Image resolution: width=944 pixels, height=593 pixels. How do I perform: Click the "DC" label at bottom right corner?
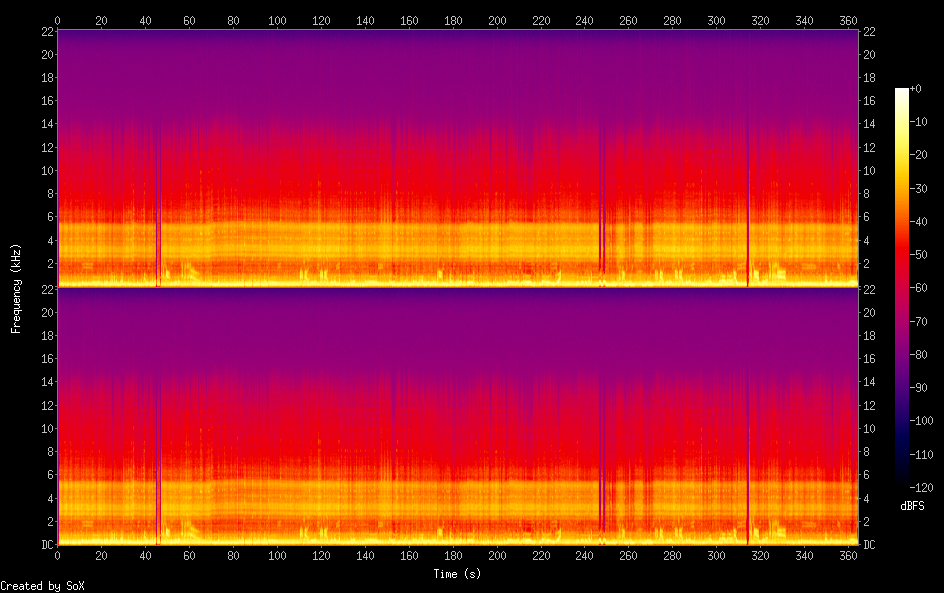(869, 545)
